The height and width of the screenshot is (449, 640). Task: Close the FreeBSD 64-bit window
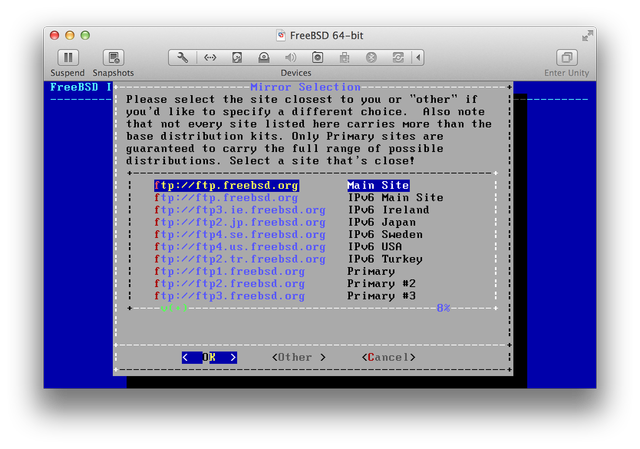pos(55,35)
